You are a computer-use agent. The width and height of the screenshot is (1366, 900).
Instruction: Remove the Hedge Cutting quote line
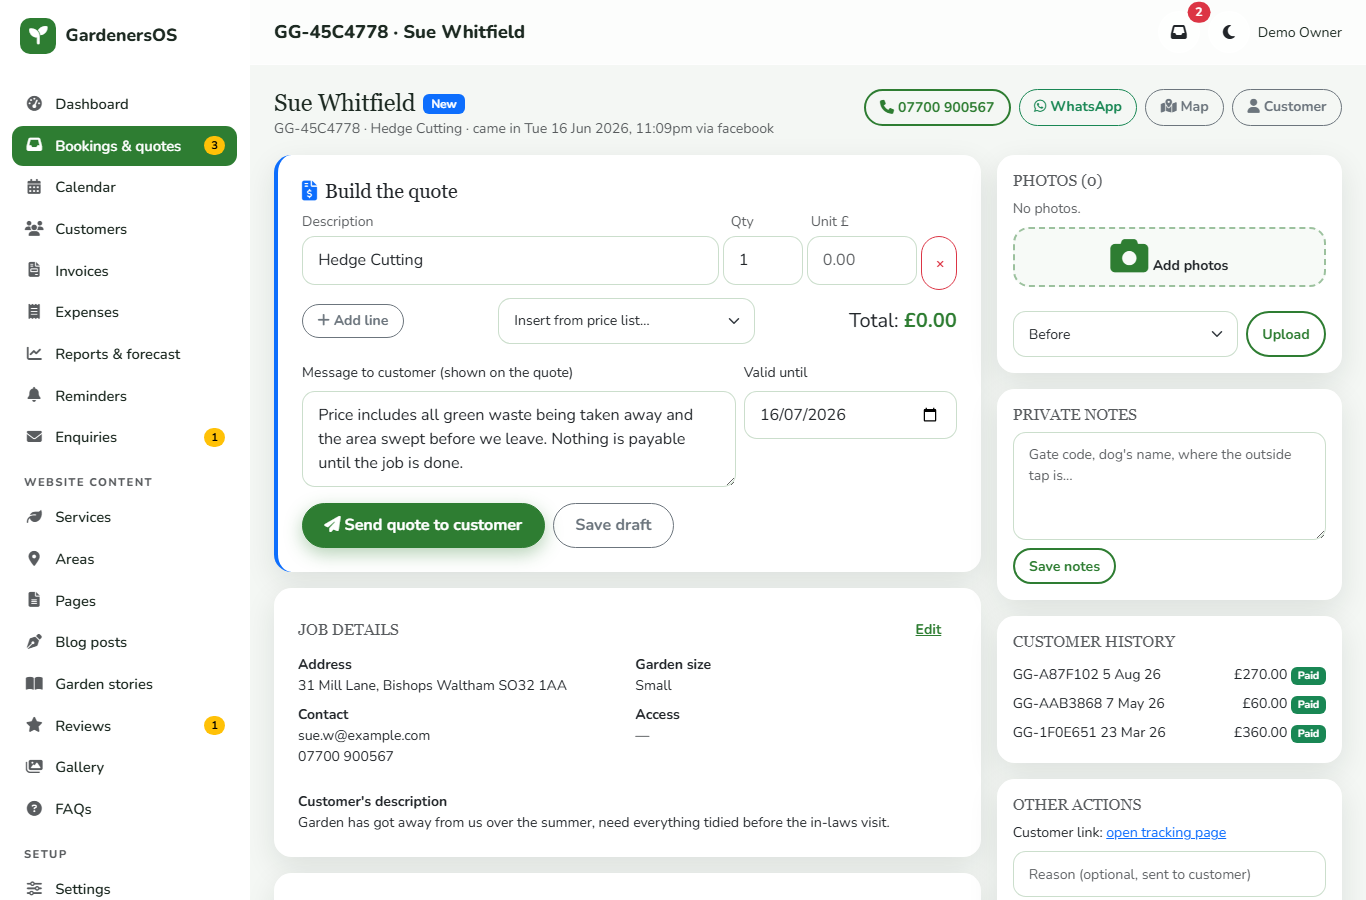(x=939, y=263)
